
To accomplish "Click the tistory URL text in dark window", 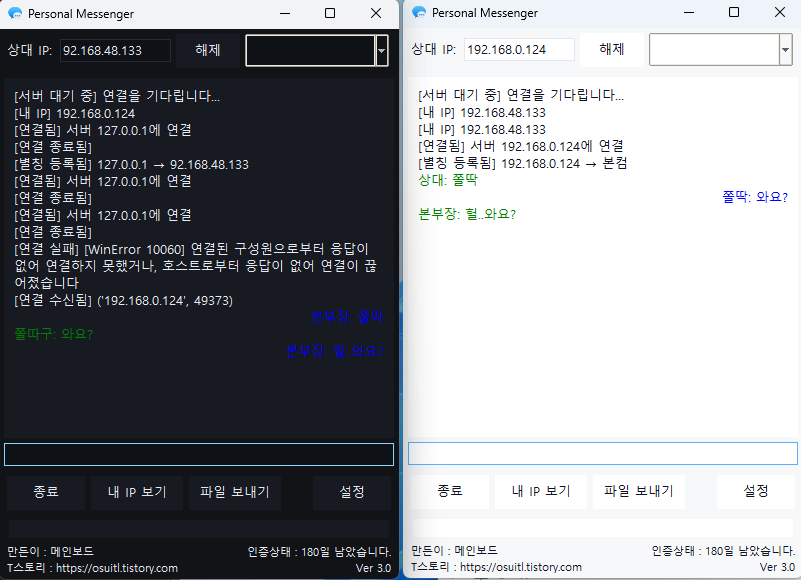I will click(117, 568).
